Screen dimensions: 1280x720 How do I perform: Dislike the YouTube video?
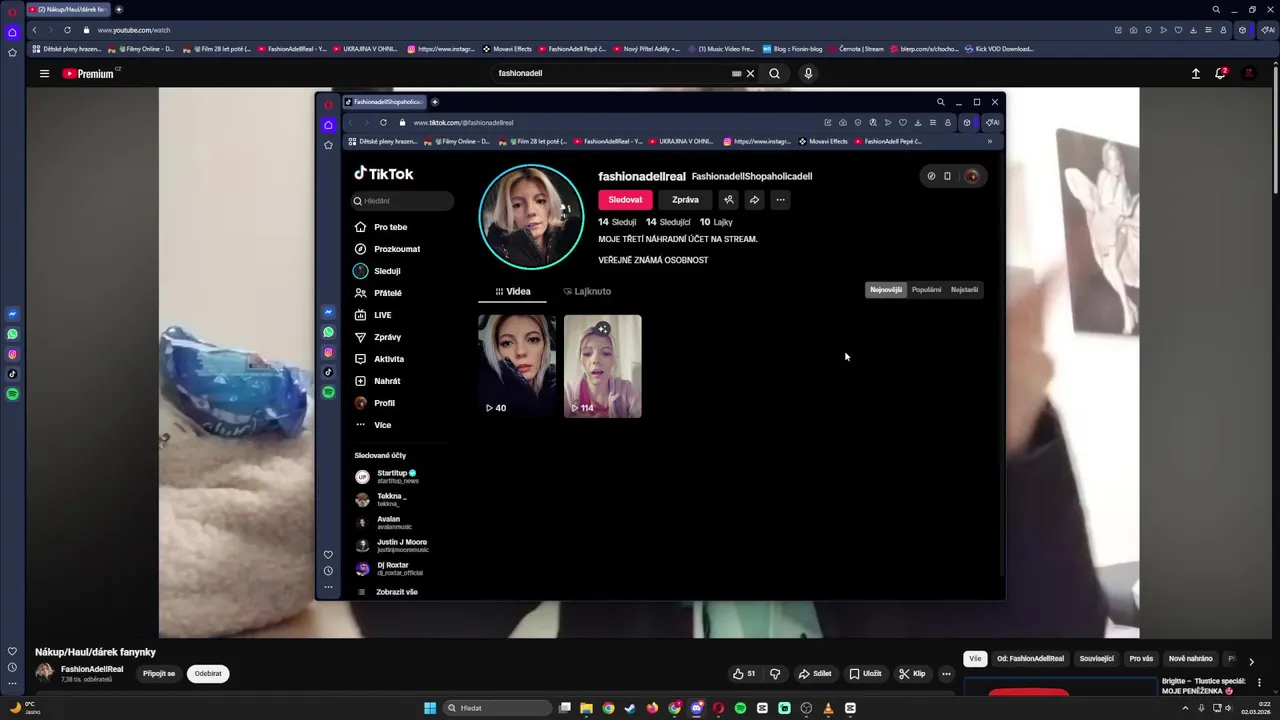[775, 674]
